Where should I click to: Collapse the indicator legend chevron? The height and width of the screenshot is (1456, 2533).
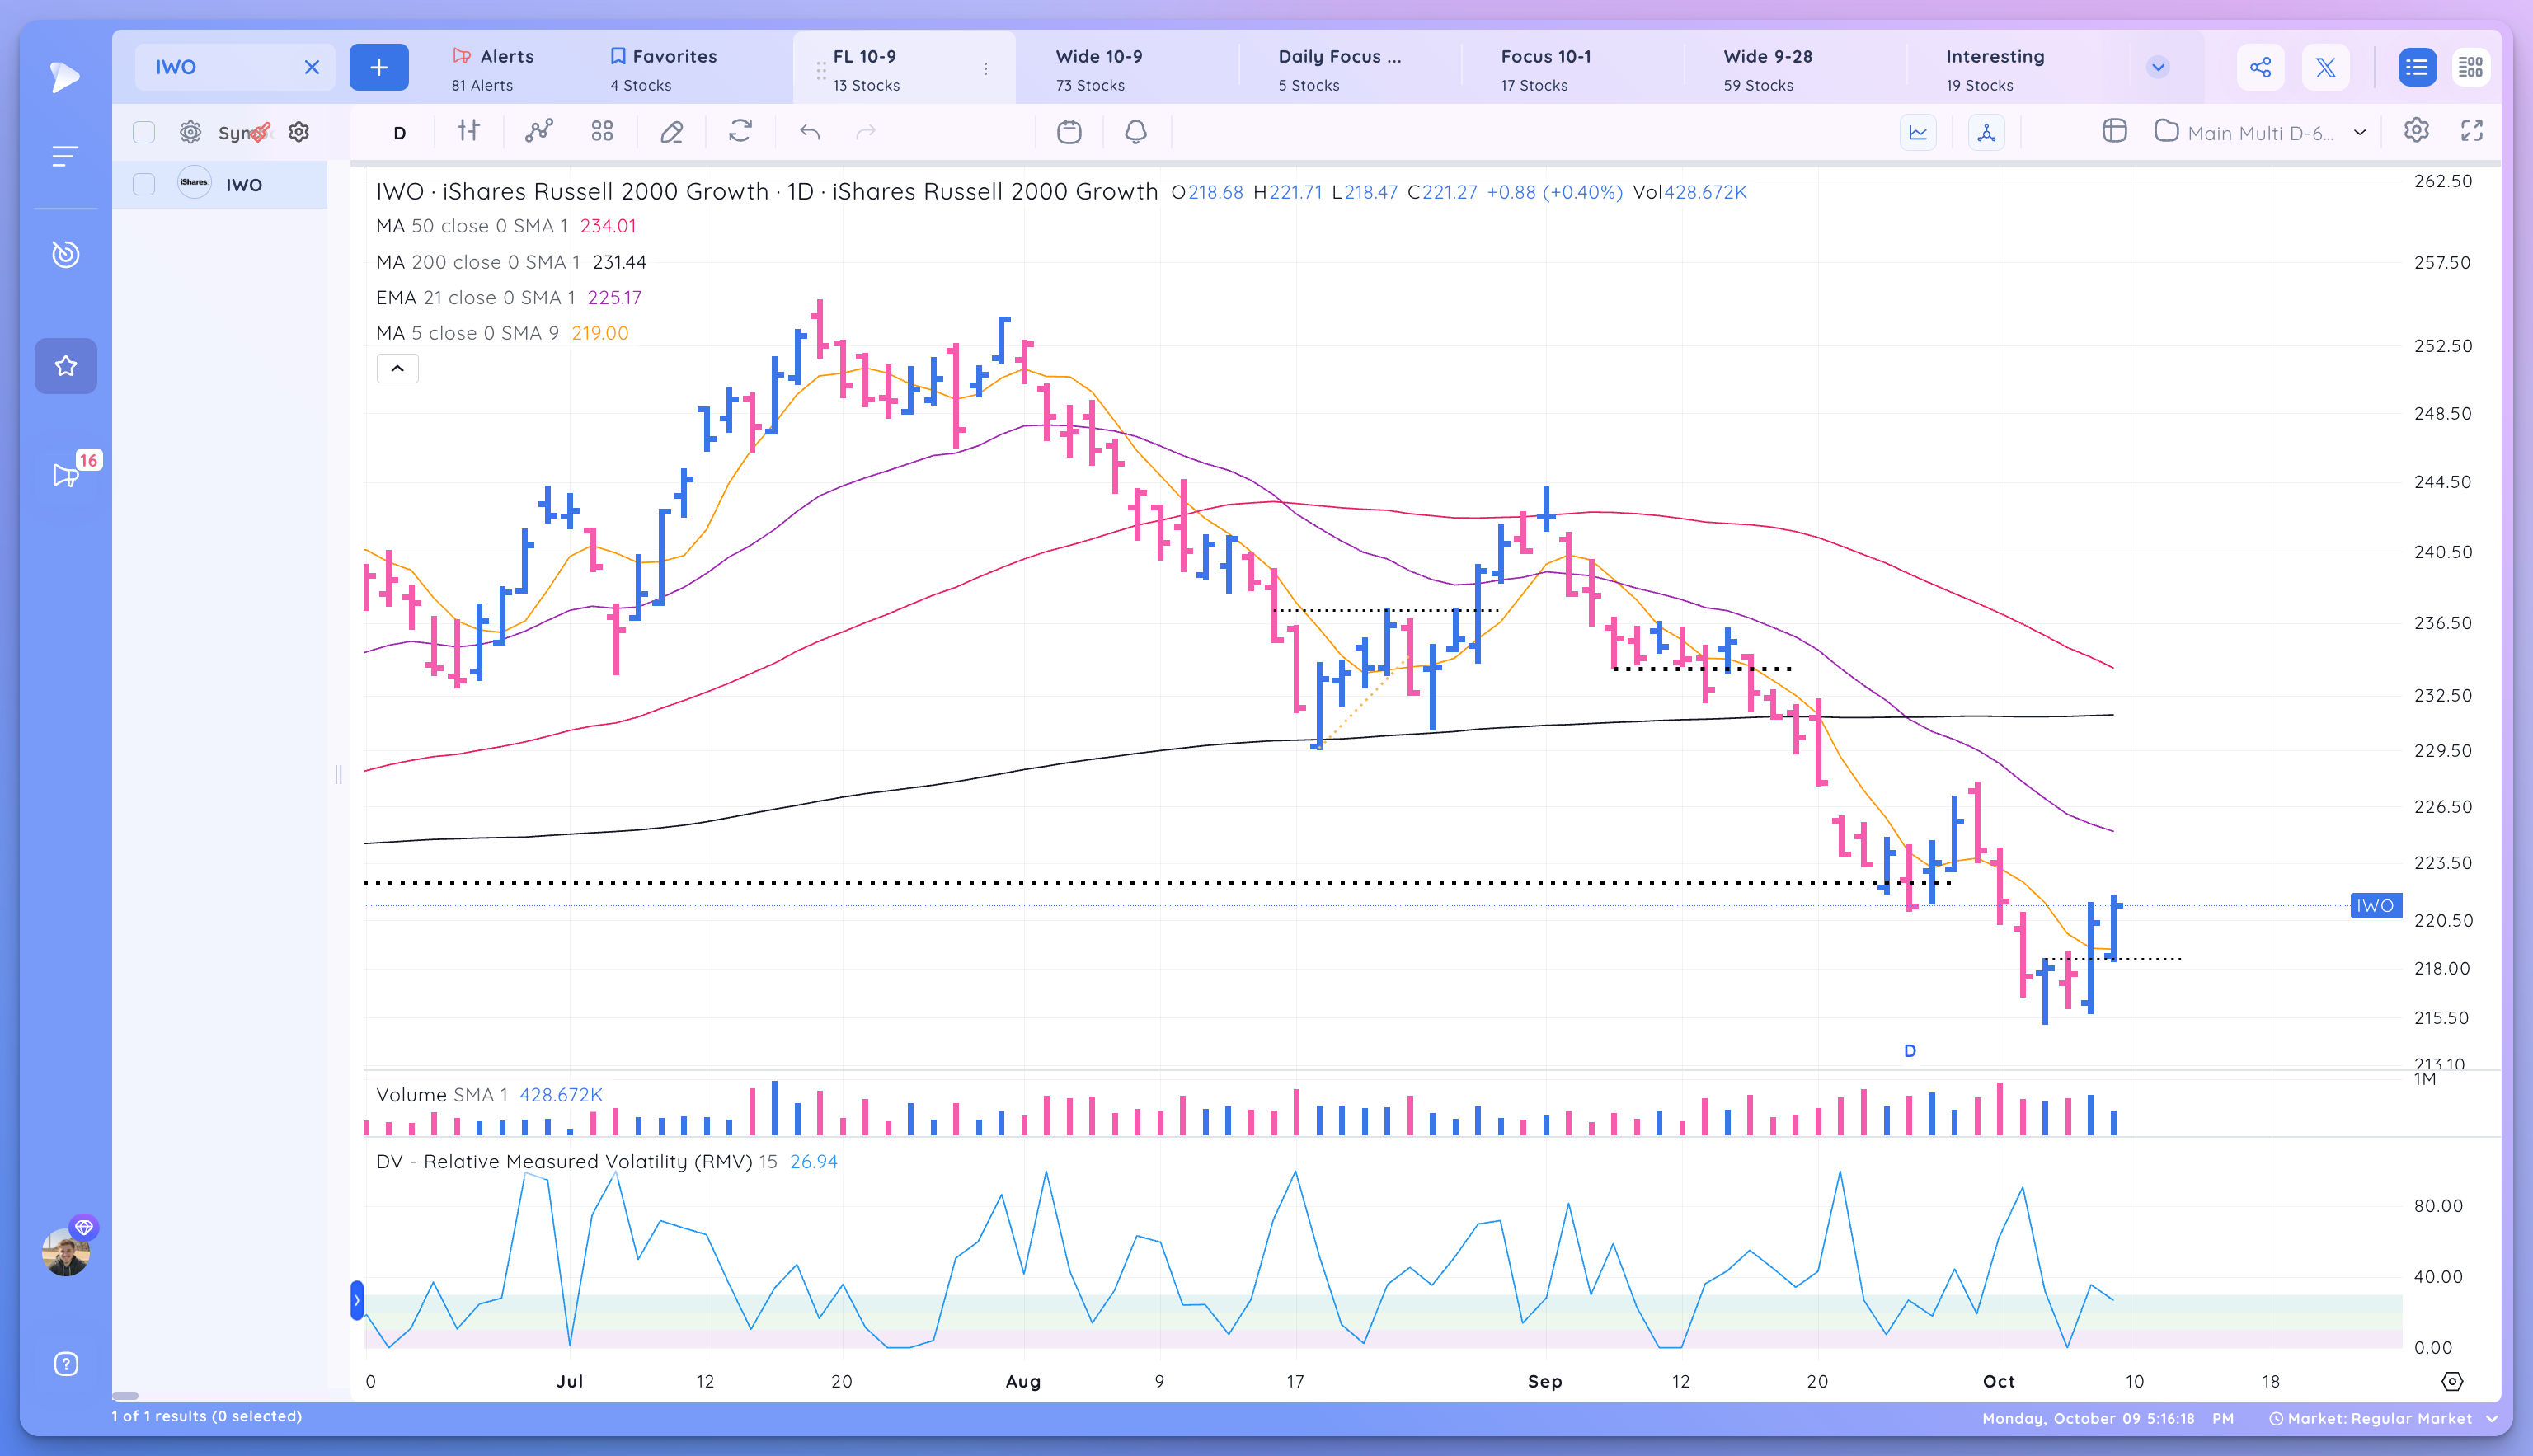click(x=397, y=369)
